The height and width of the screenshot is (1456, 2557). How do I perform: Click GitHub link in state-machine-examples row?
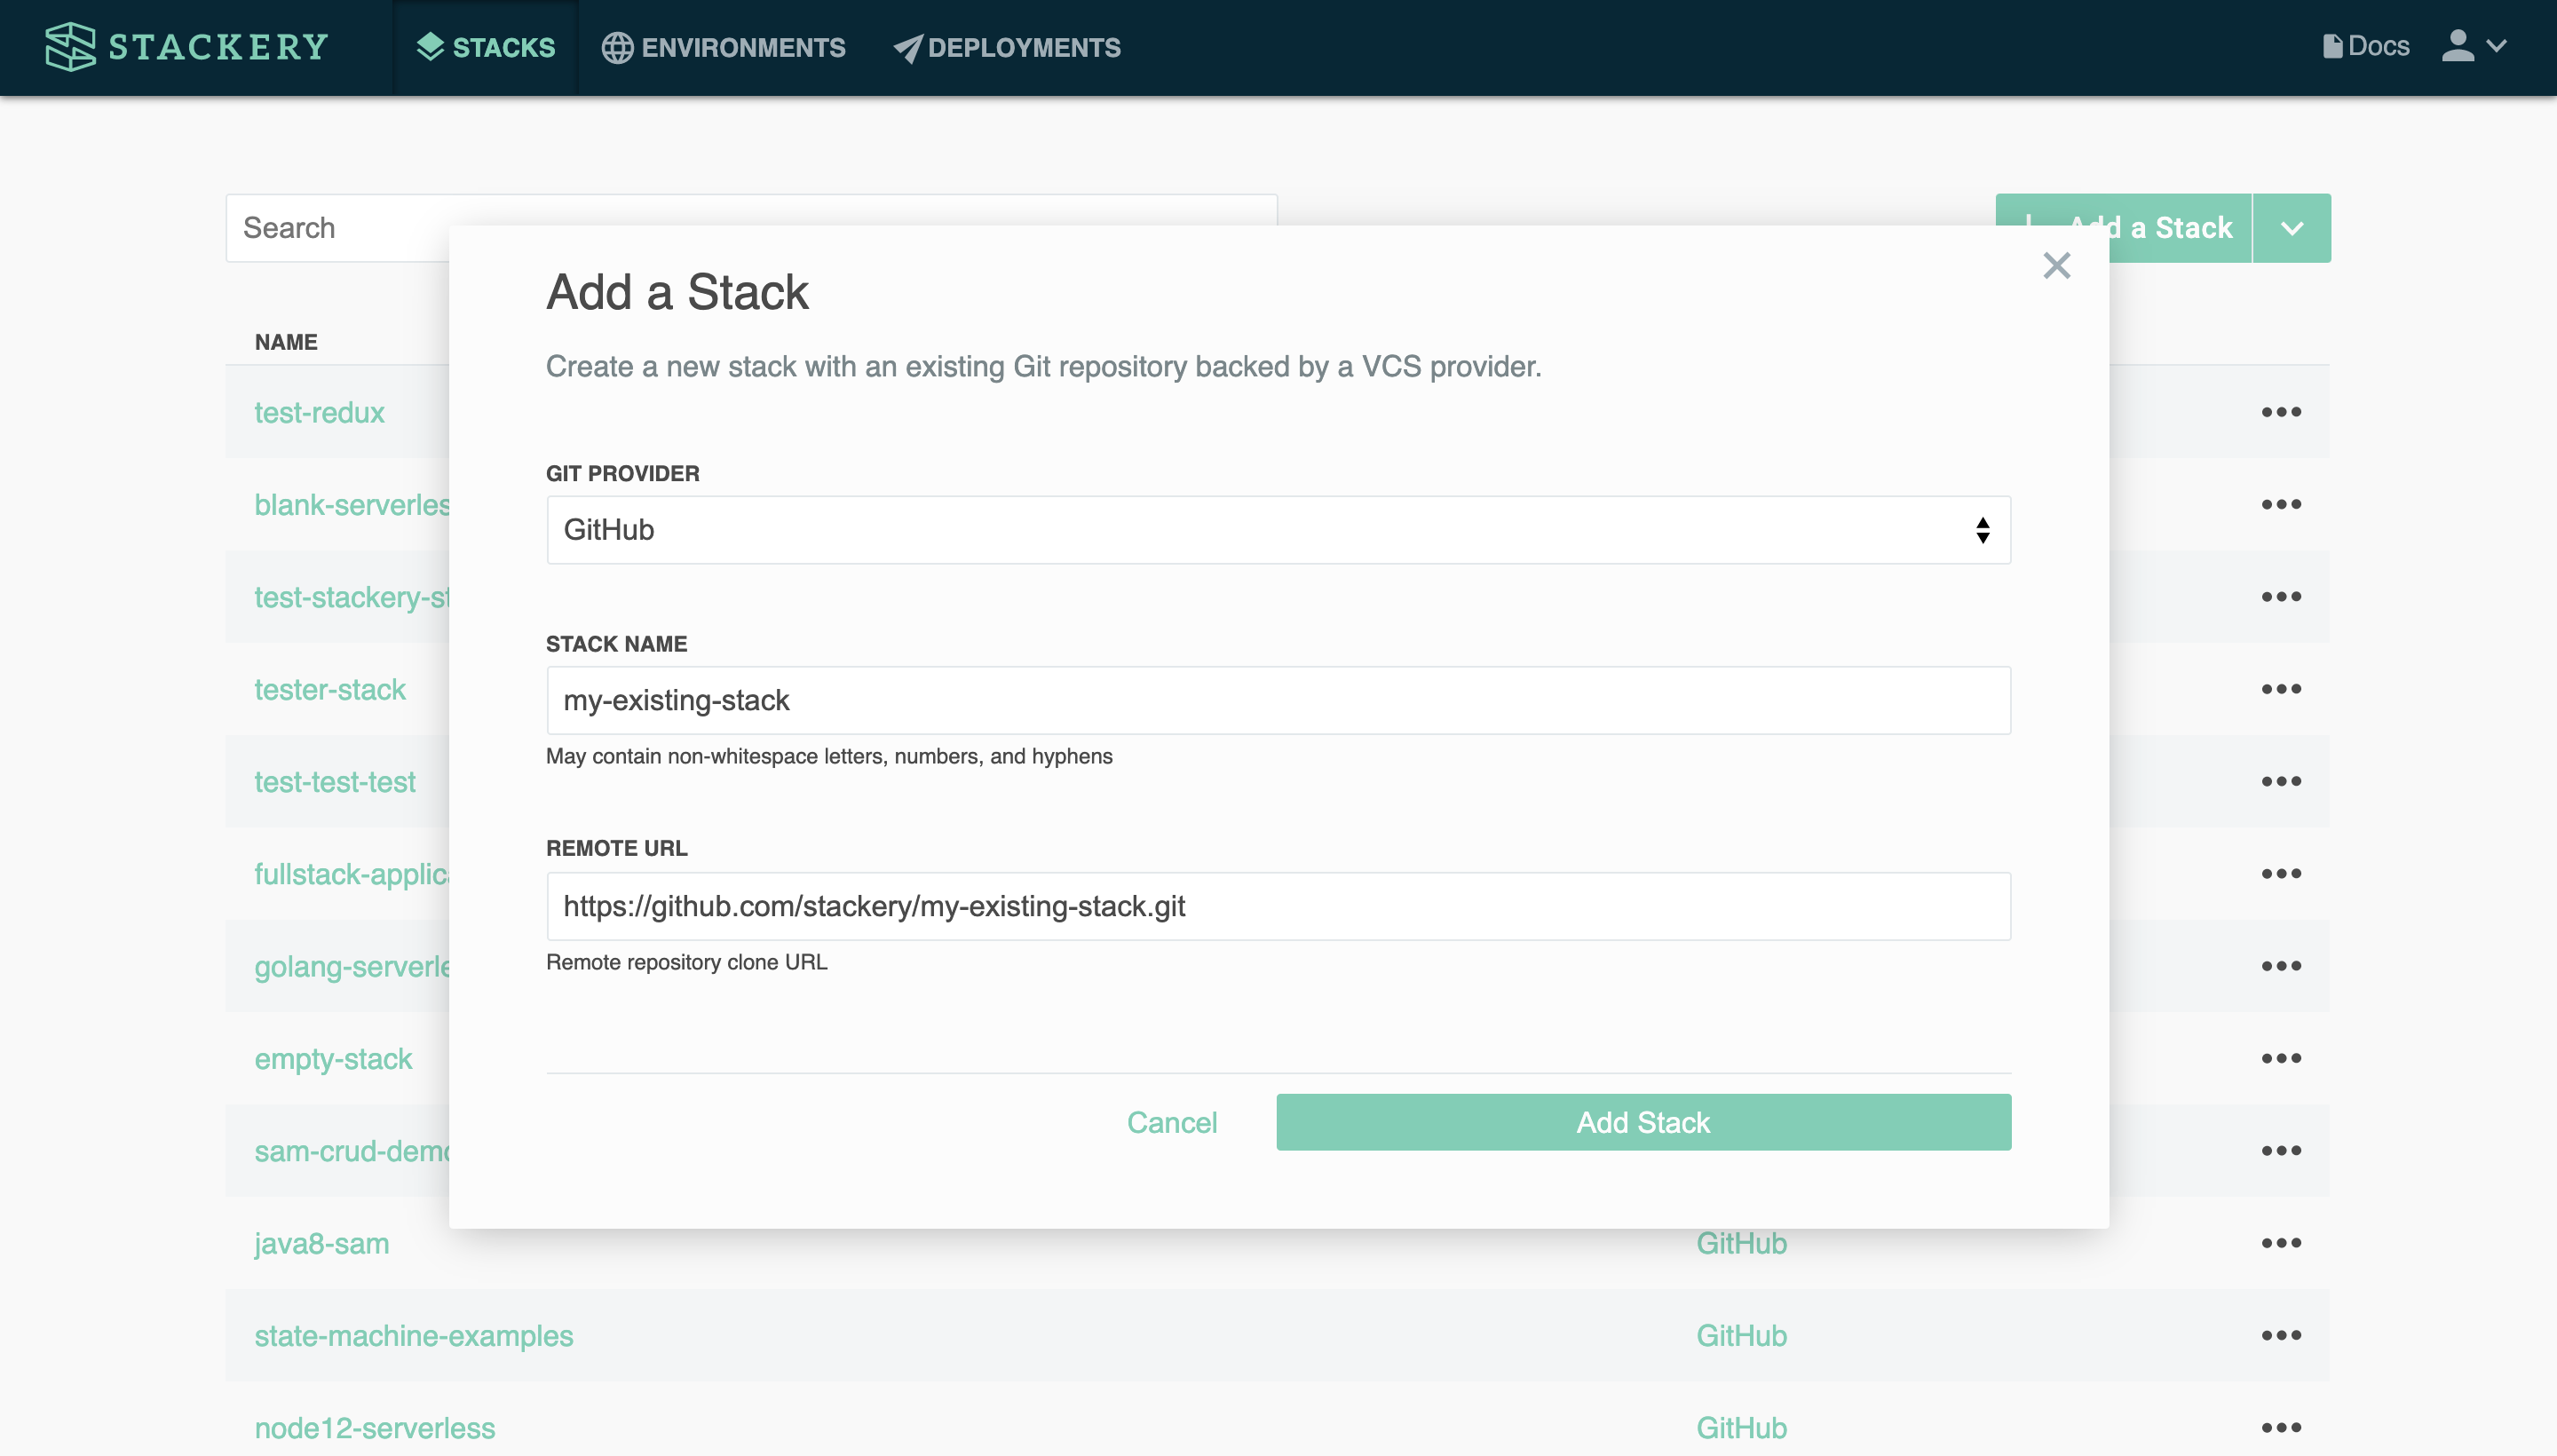(x=1741, y=1335)
